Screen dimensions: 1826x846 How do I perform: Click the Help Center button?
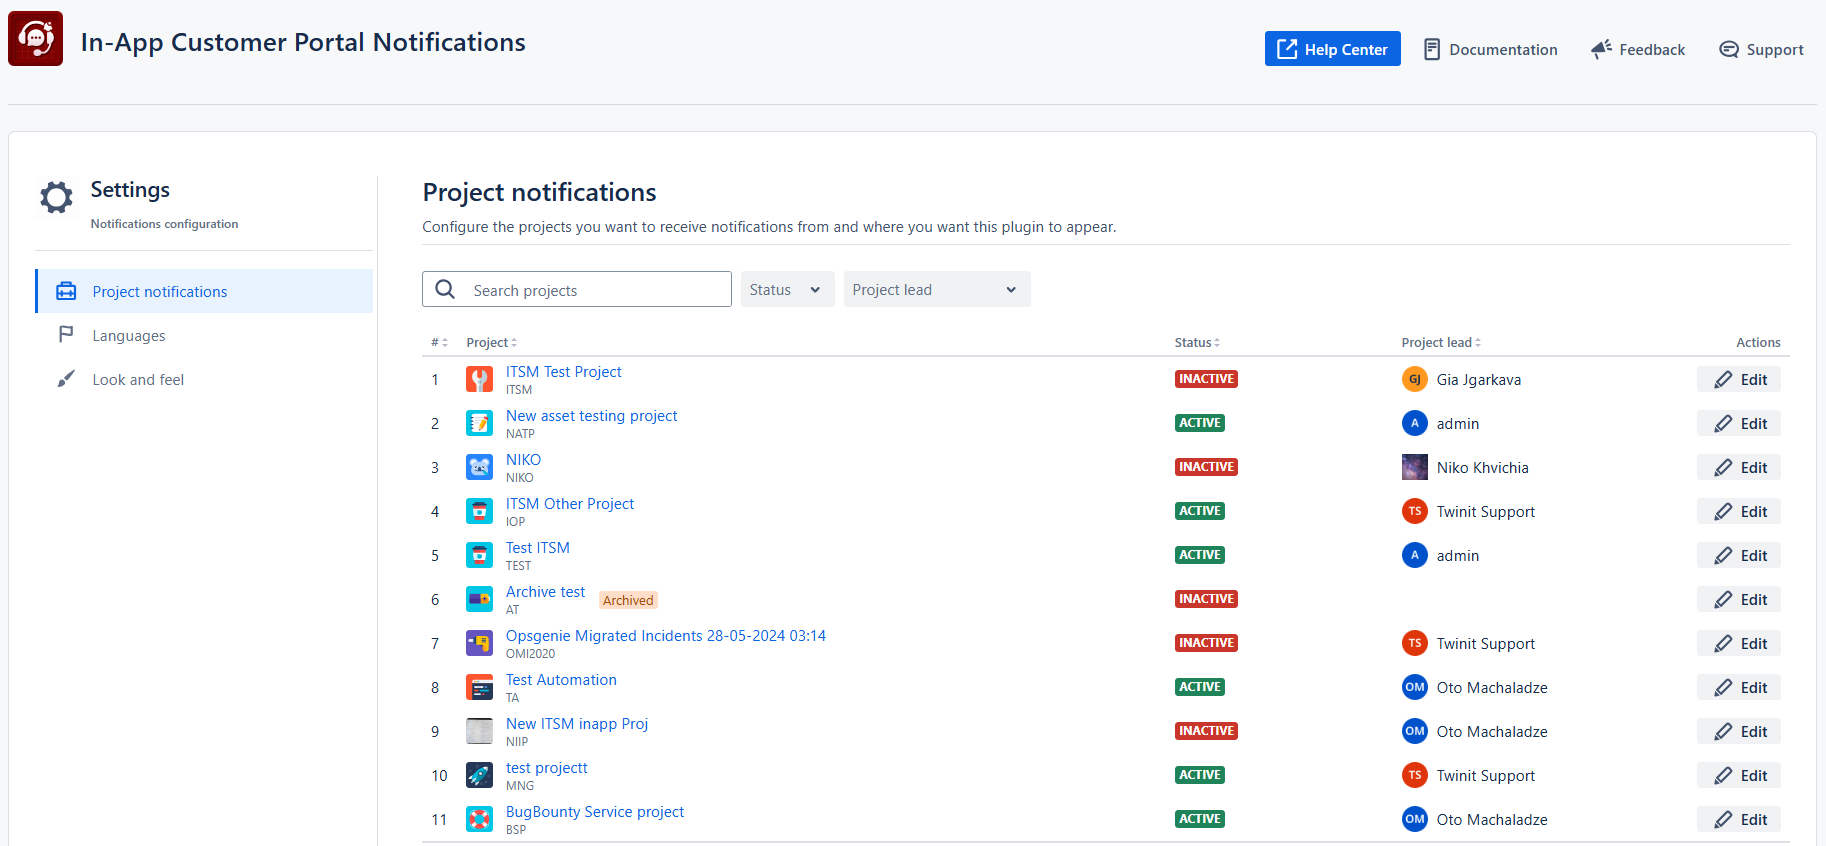pyautogui.click(x=1332, y=49)
